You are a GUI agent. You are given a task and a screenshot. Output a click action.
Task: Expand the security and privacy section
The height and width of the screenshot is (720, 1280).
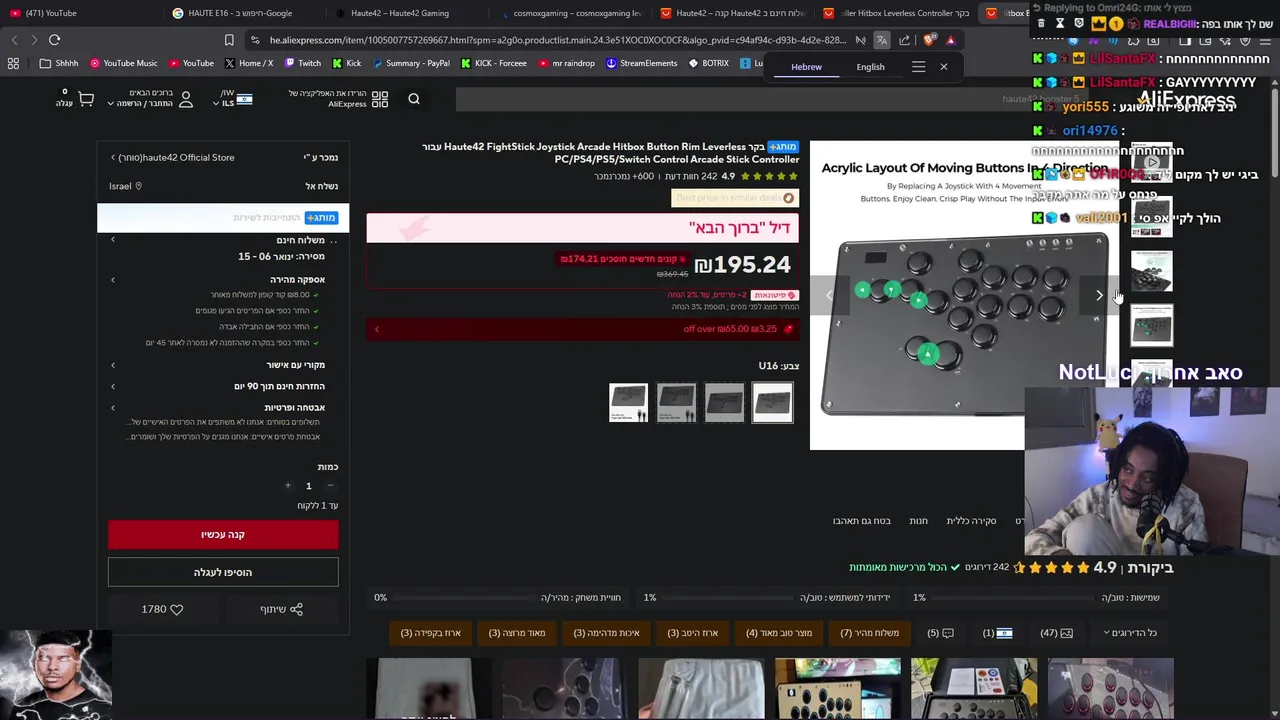coord(223,408)
